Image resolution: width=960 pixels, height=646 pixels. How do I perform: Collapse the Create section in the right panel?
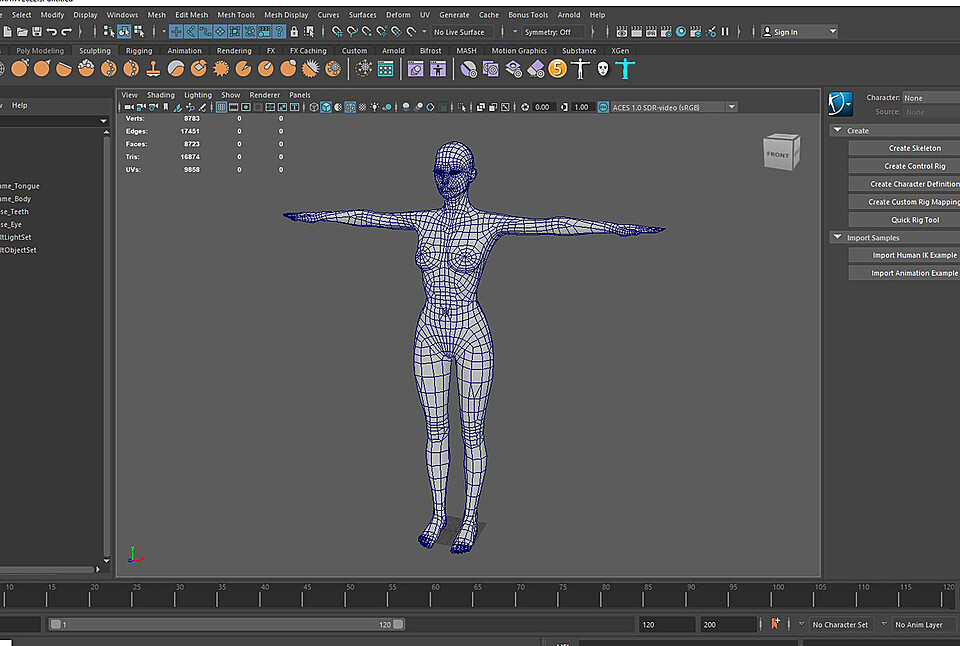coord(837,130)
